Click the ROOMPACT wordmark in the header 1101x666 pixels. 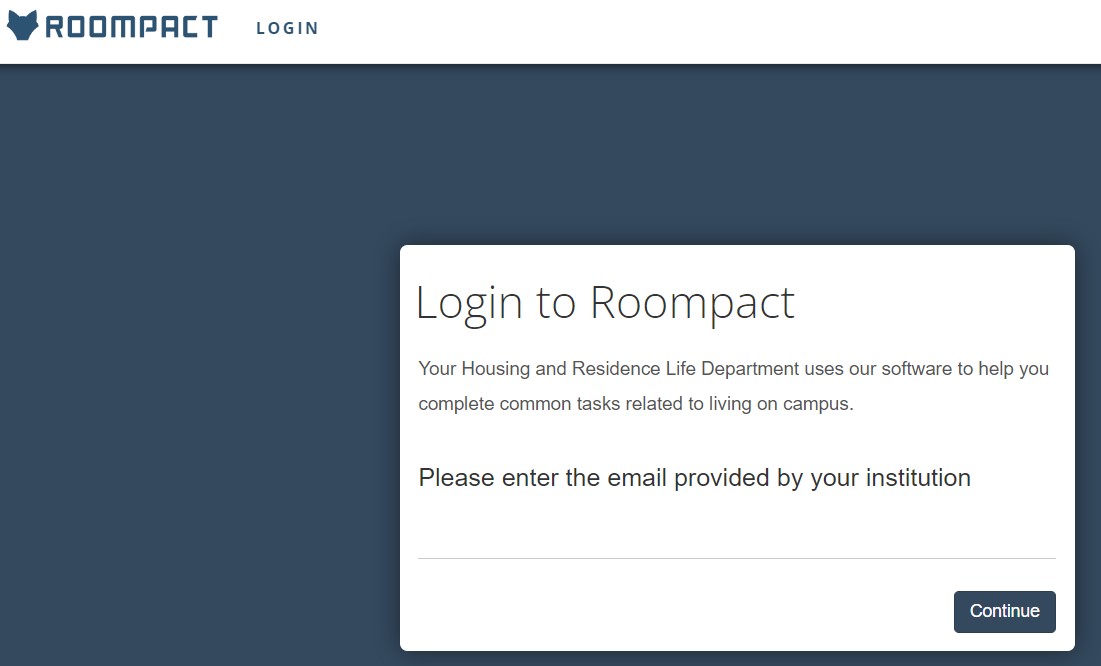click(131, 27)
